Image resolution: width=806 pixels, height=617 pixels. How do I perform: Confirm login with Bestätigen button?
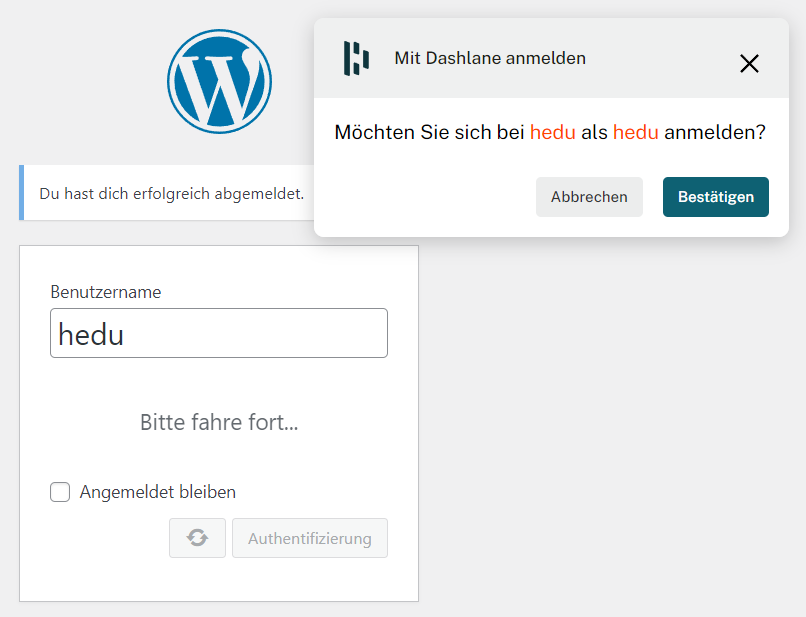click(716, 197)
